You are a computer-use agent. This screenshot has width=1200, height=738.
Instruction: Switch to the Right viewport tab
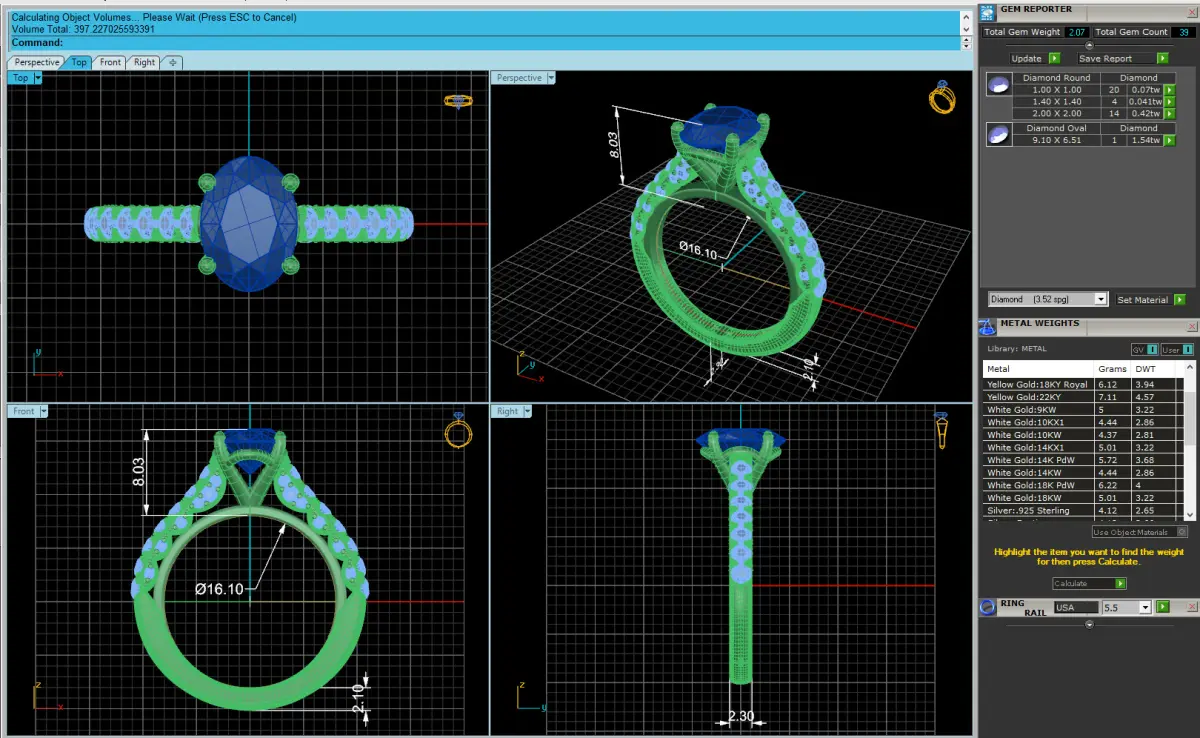[144, 62]
